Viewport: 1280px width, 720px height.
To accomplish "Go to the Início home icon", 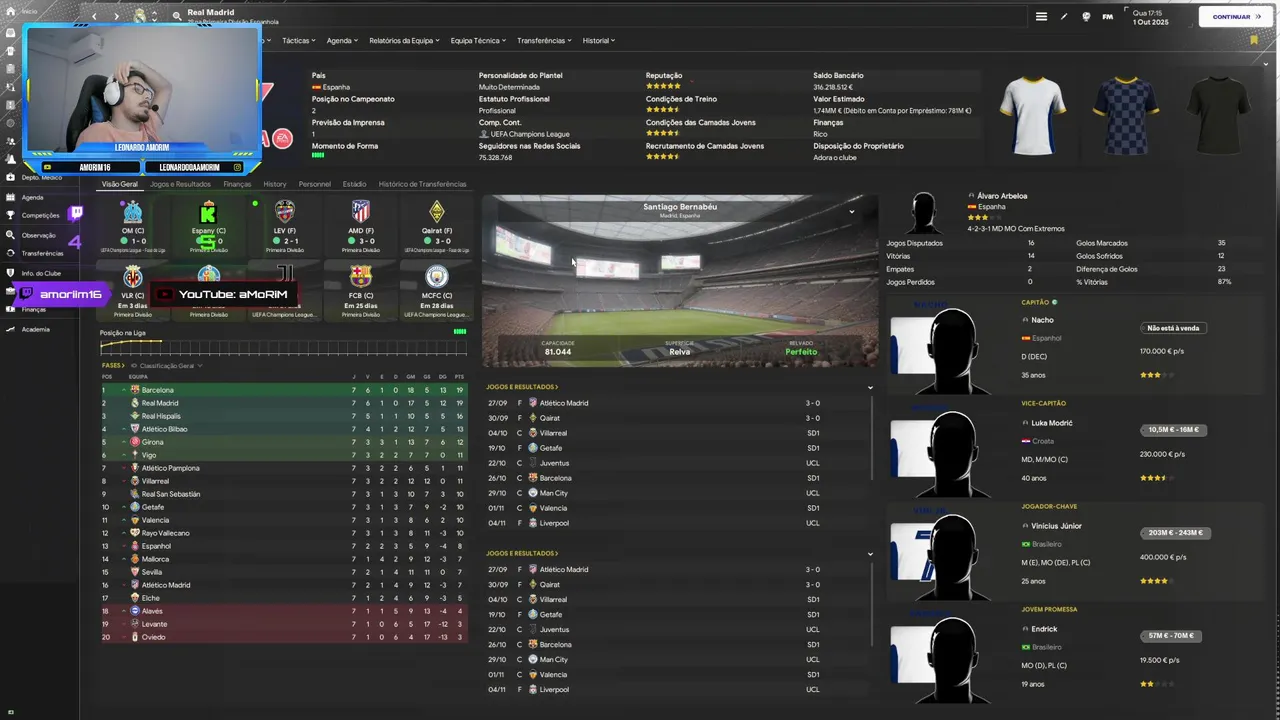I will point(11,11).
